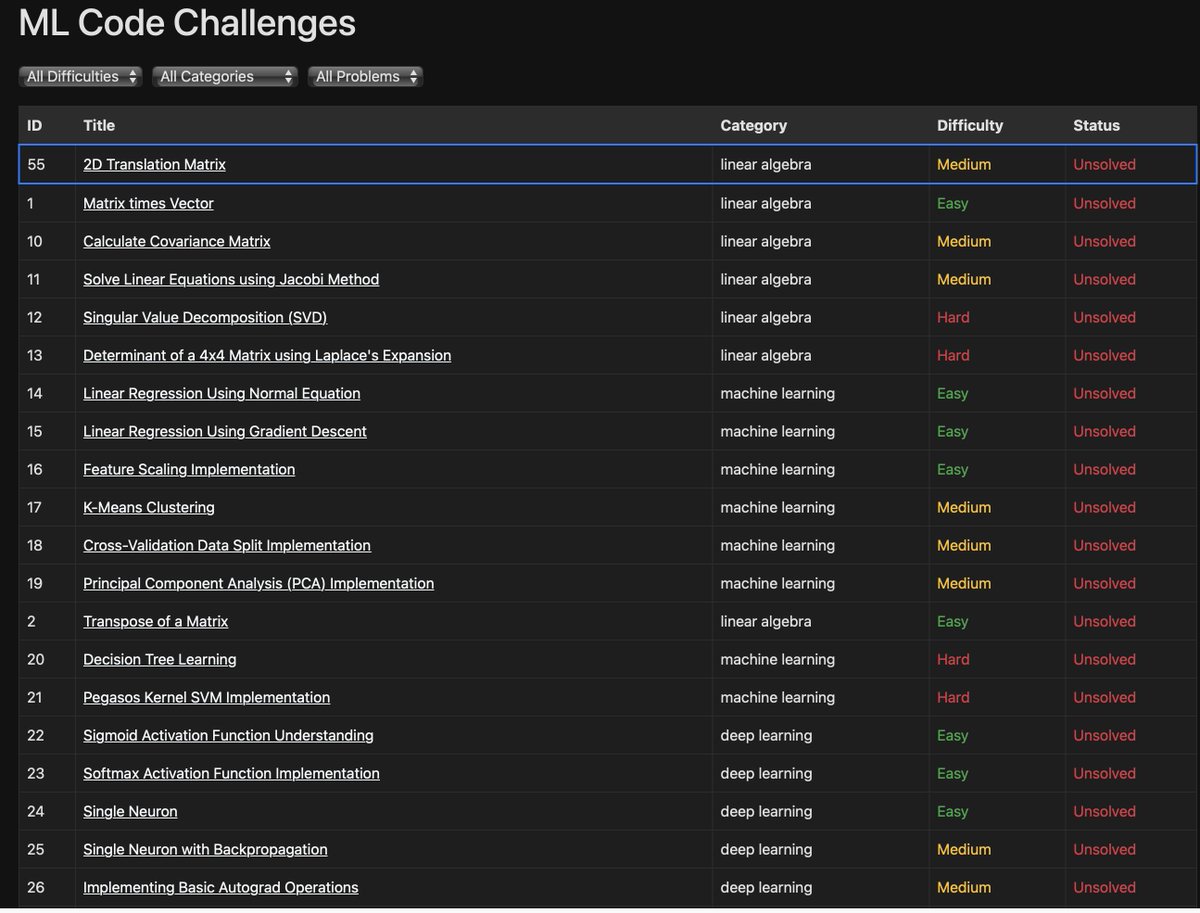This screenshot has height=913, width=1200.
Task: Open Cross-Validation Data Split Implementation
Action: pyautogui.click(x=227, y=545)
